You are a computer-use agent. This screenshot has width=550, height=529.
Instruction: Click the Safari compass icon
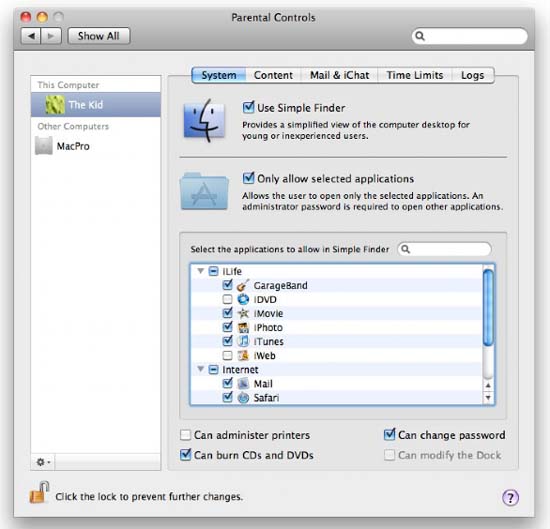coord(243,398)
